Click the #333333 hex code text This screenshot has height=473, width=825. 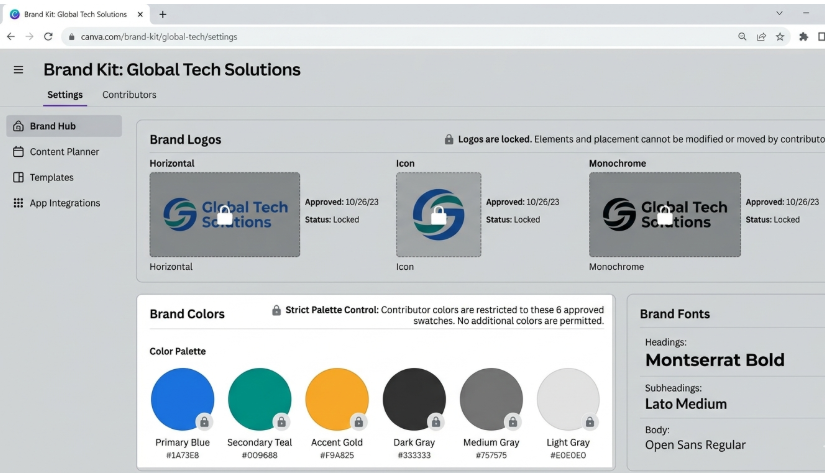coord(414,456)
